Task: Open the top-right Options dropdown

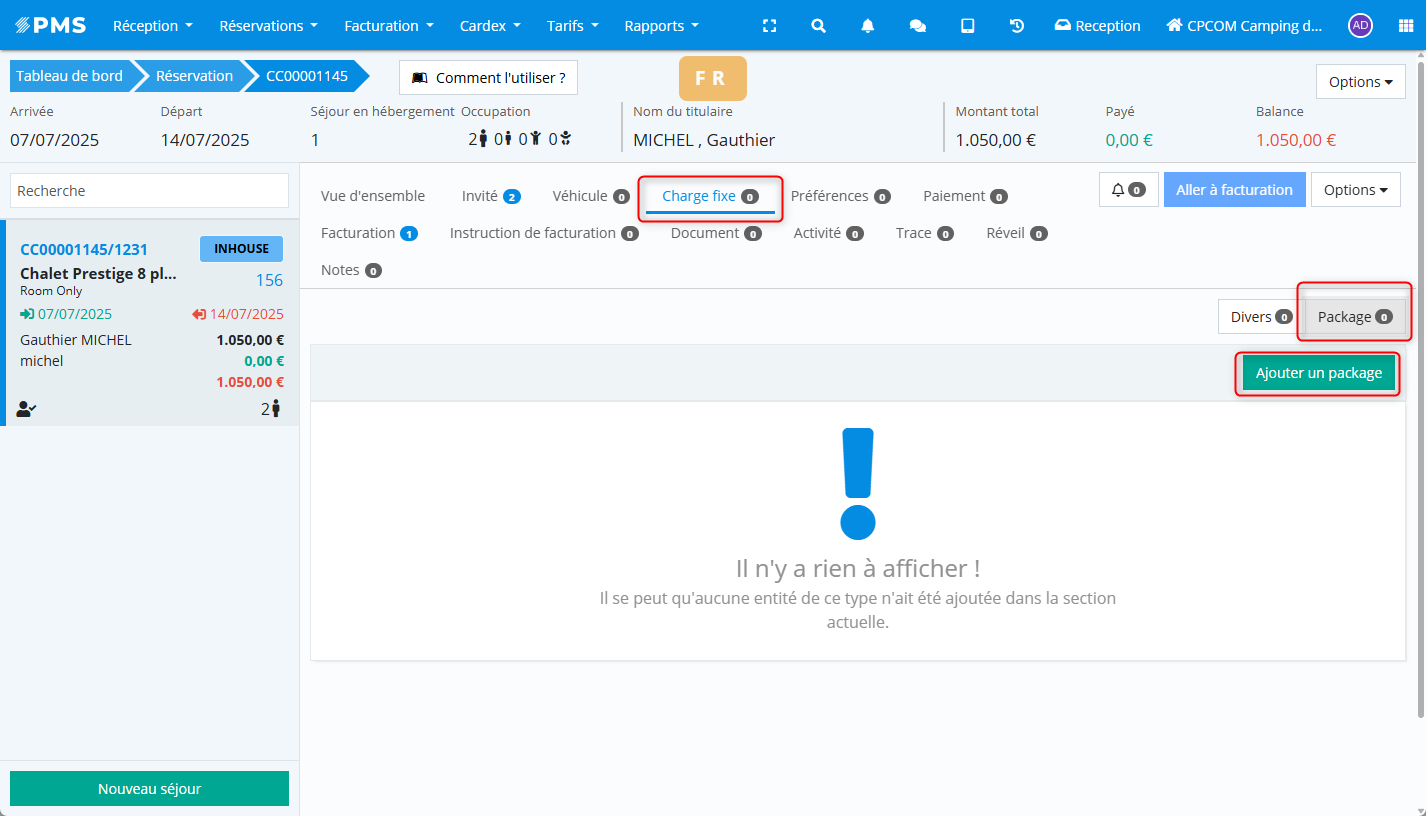Action: [1360, 82]
